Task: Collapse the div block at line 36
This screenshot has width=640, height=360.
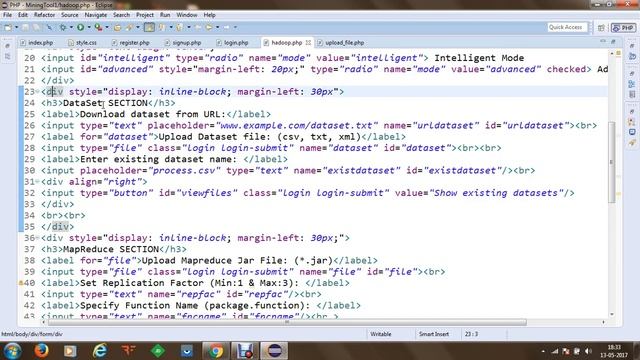Action: (37, 238)
